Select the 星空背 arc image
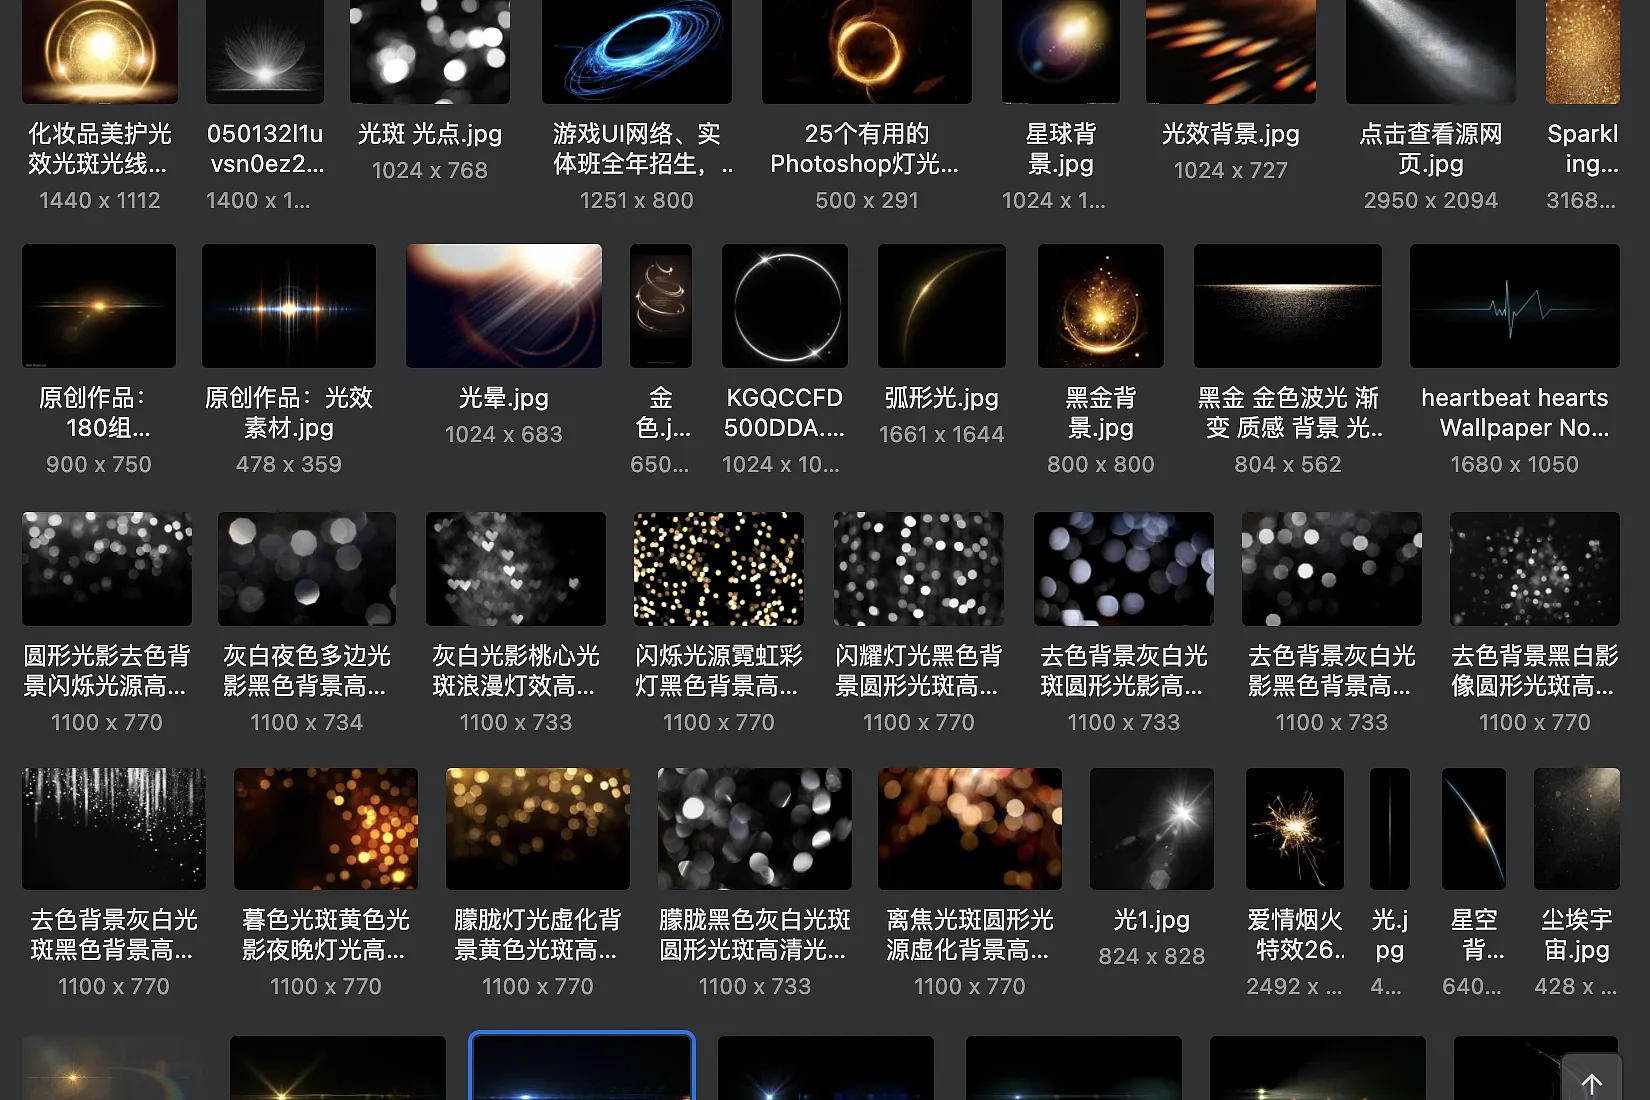 click(1474, 829)
